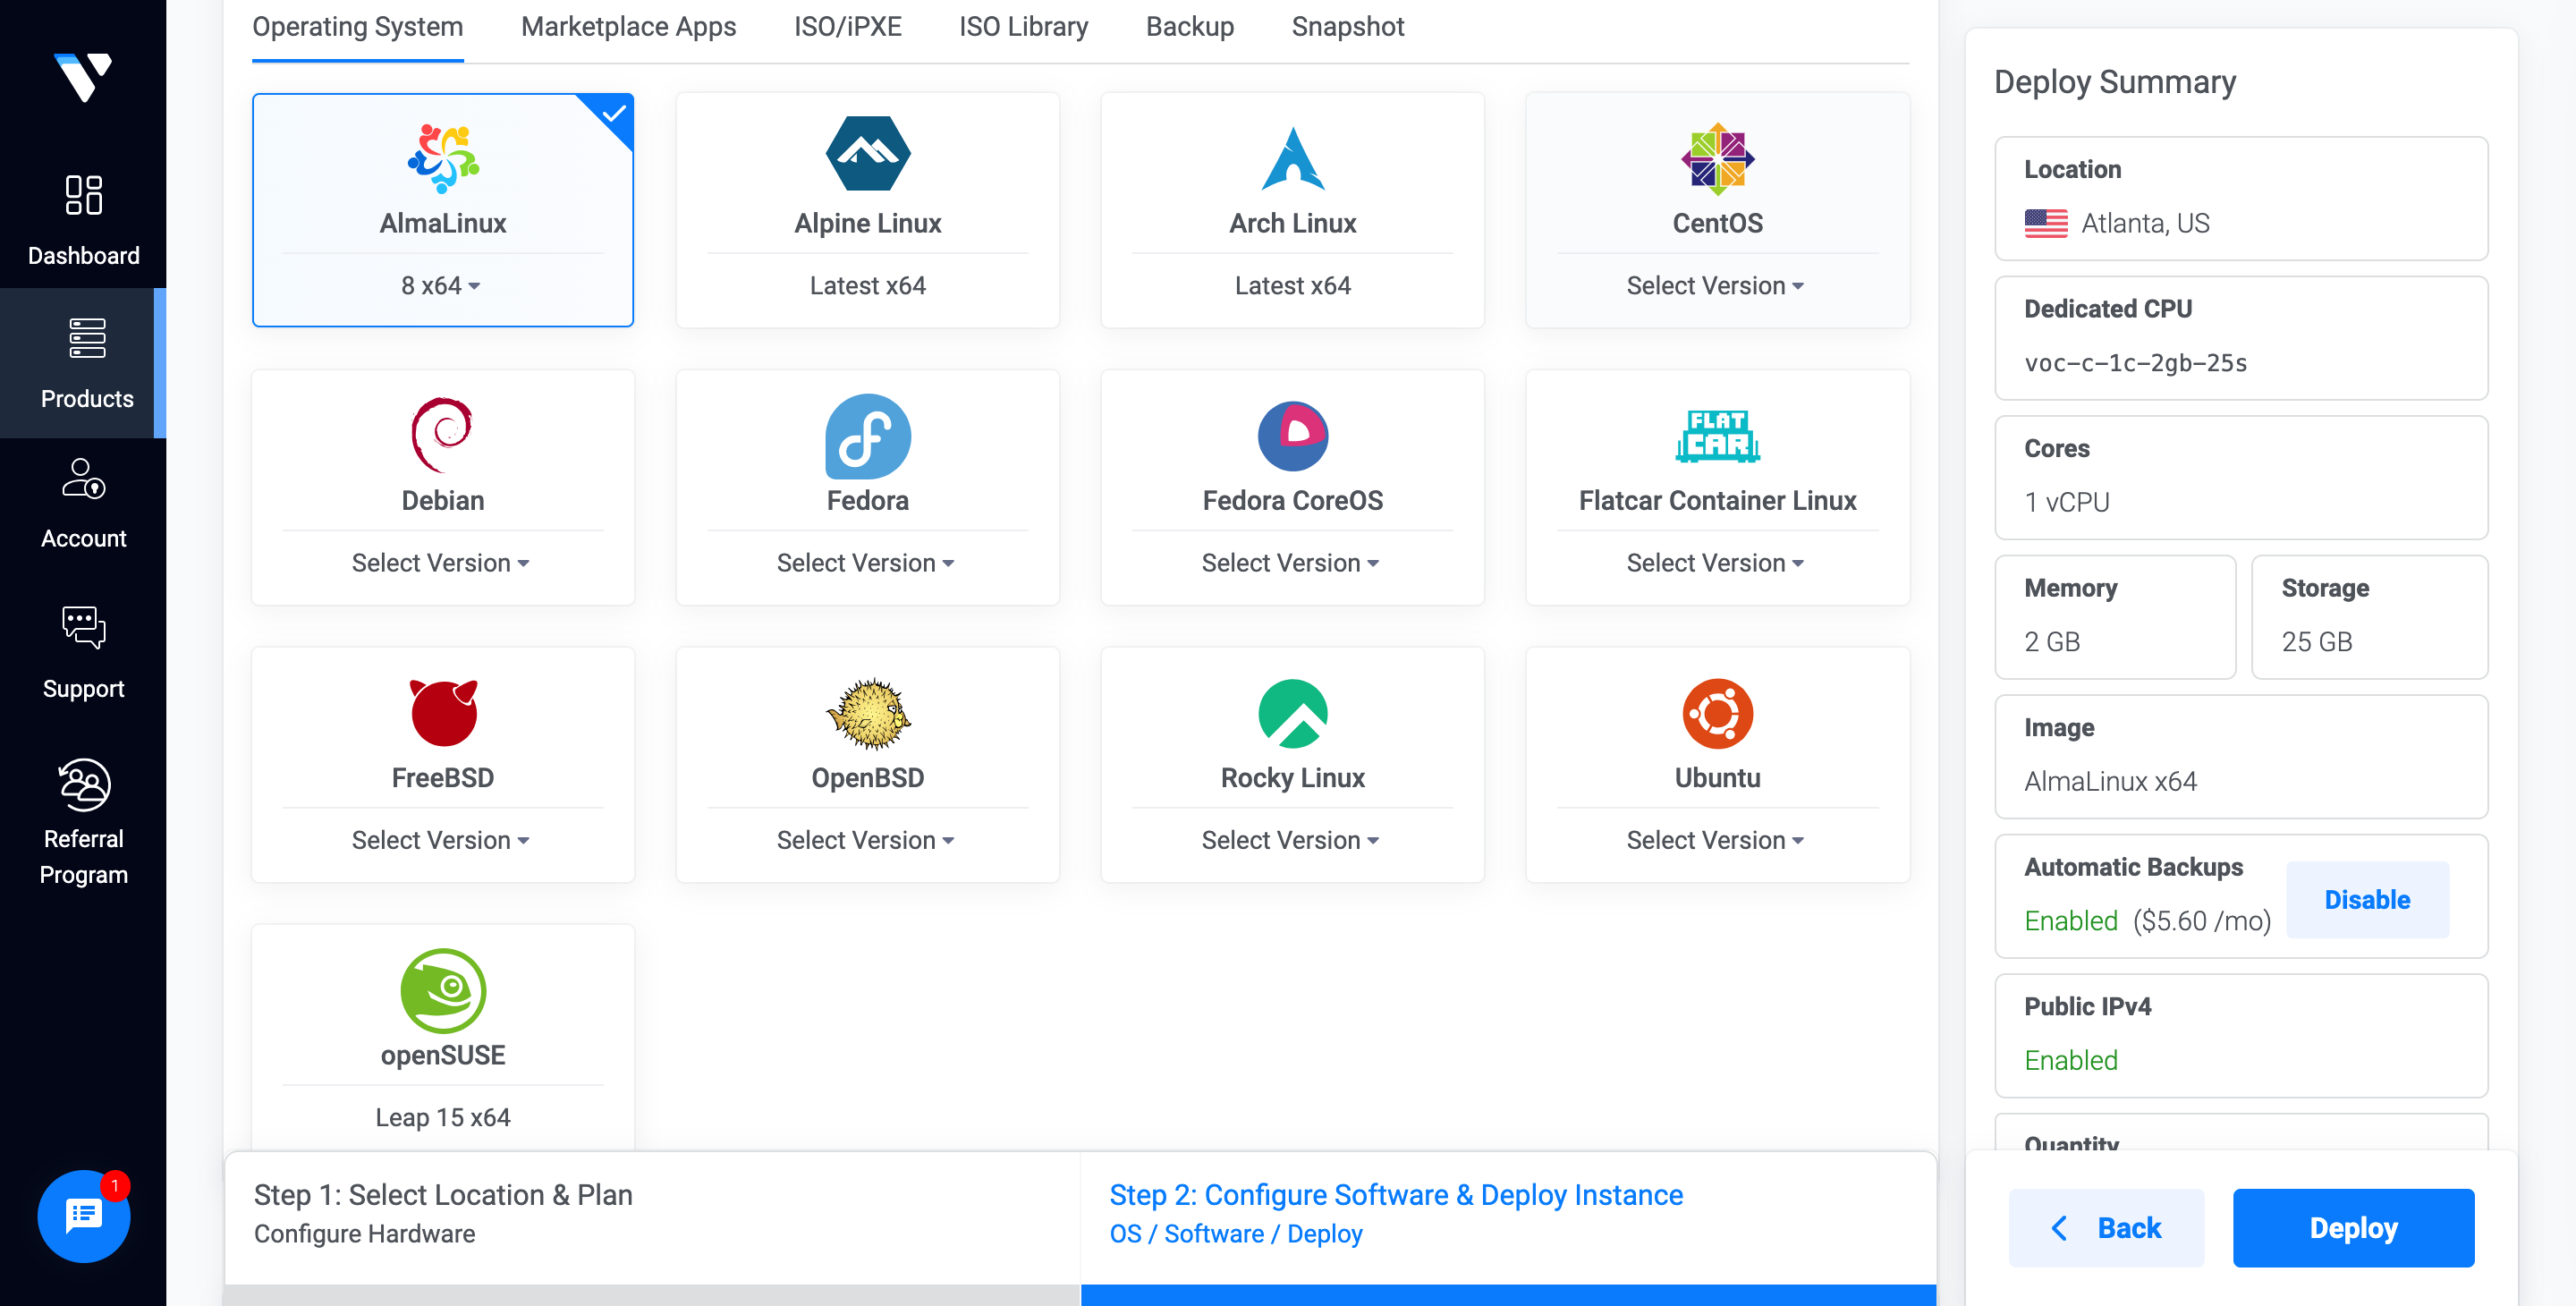The height and width of the screenshot is (1306, 2576).
Task: Open the Dashboard section icon
Action: [83, 195]
